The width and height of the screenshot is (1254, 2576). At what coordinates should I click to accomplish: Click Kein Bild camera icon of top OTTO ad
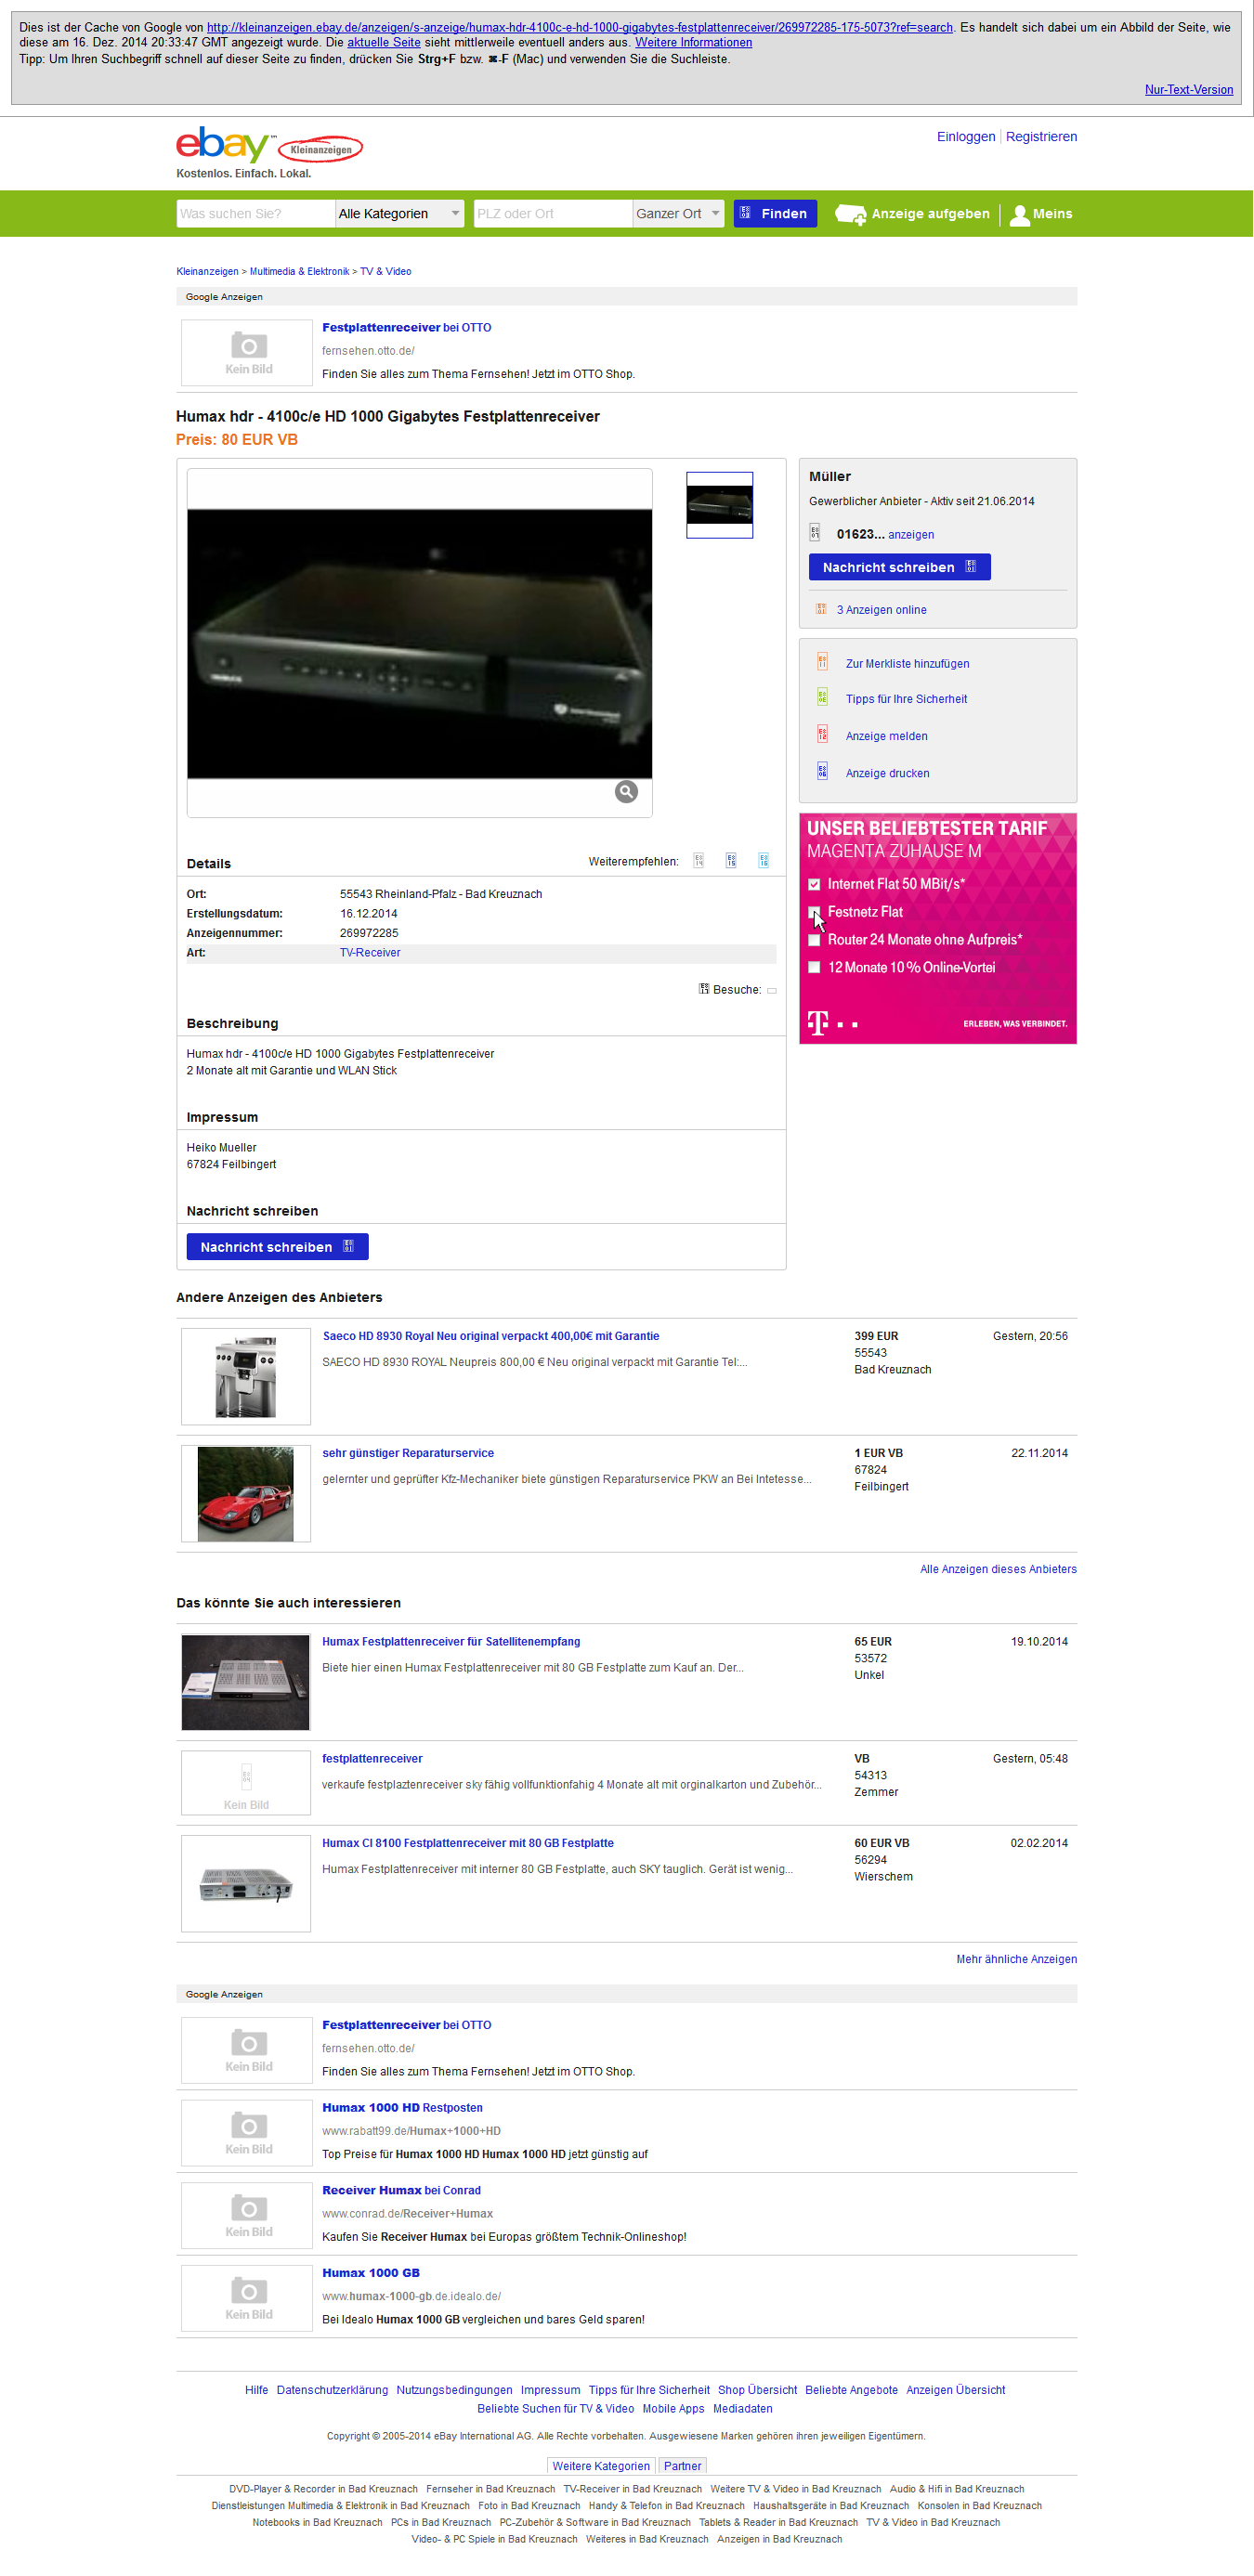tap(249, 352)
